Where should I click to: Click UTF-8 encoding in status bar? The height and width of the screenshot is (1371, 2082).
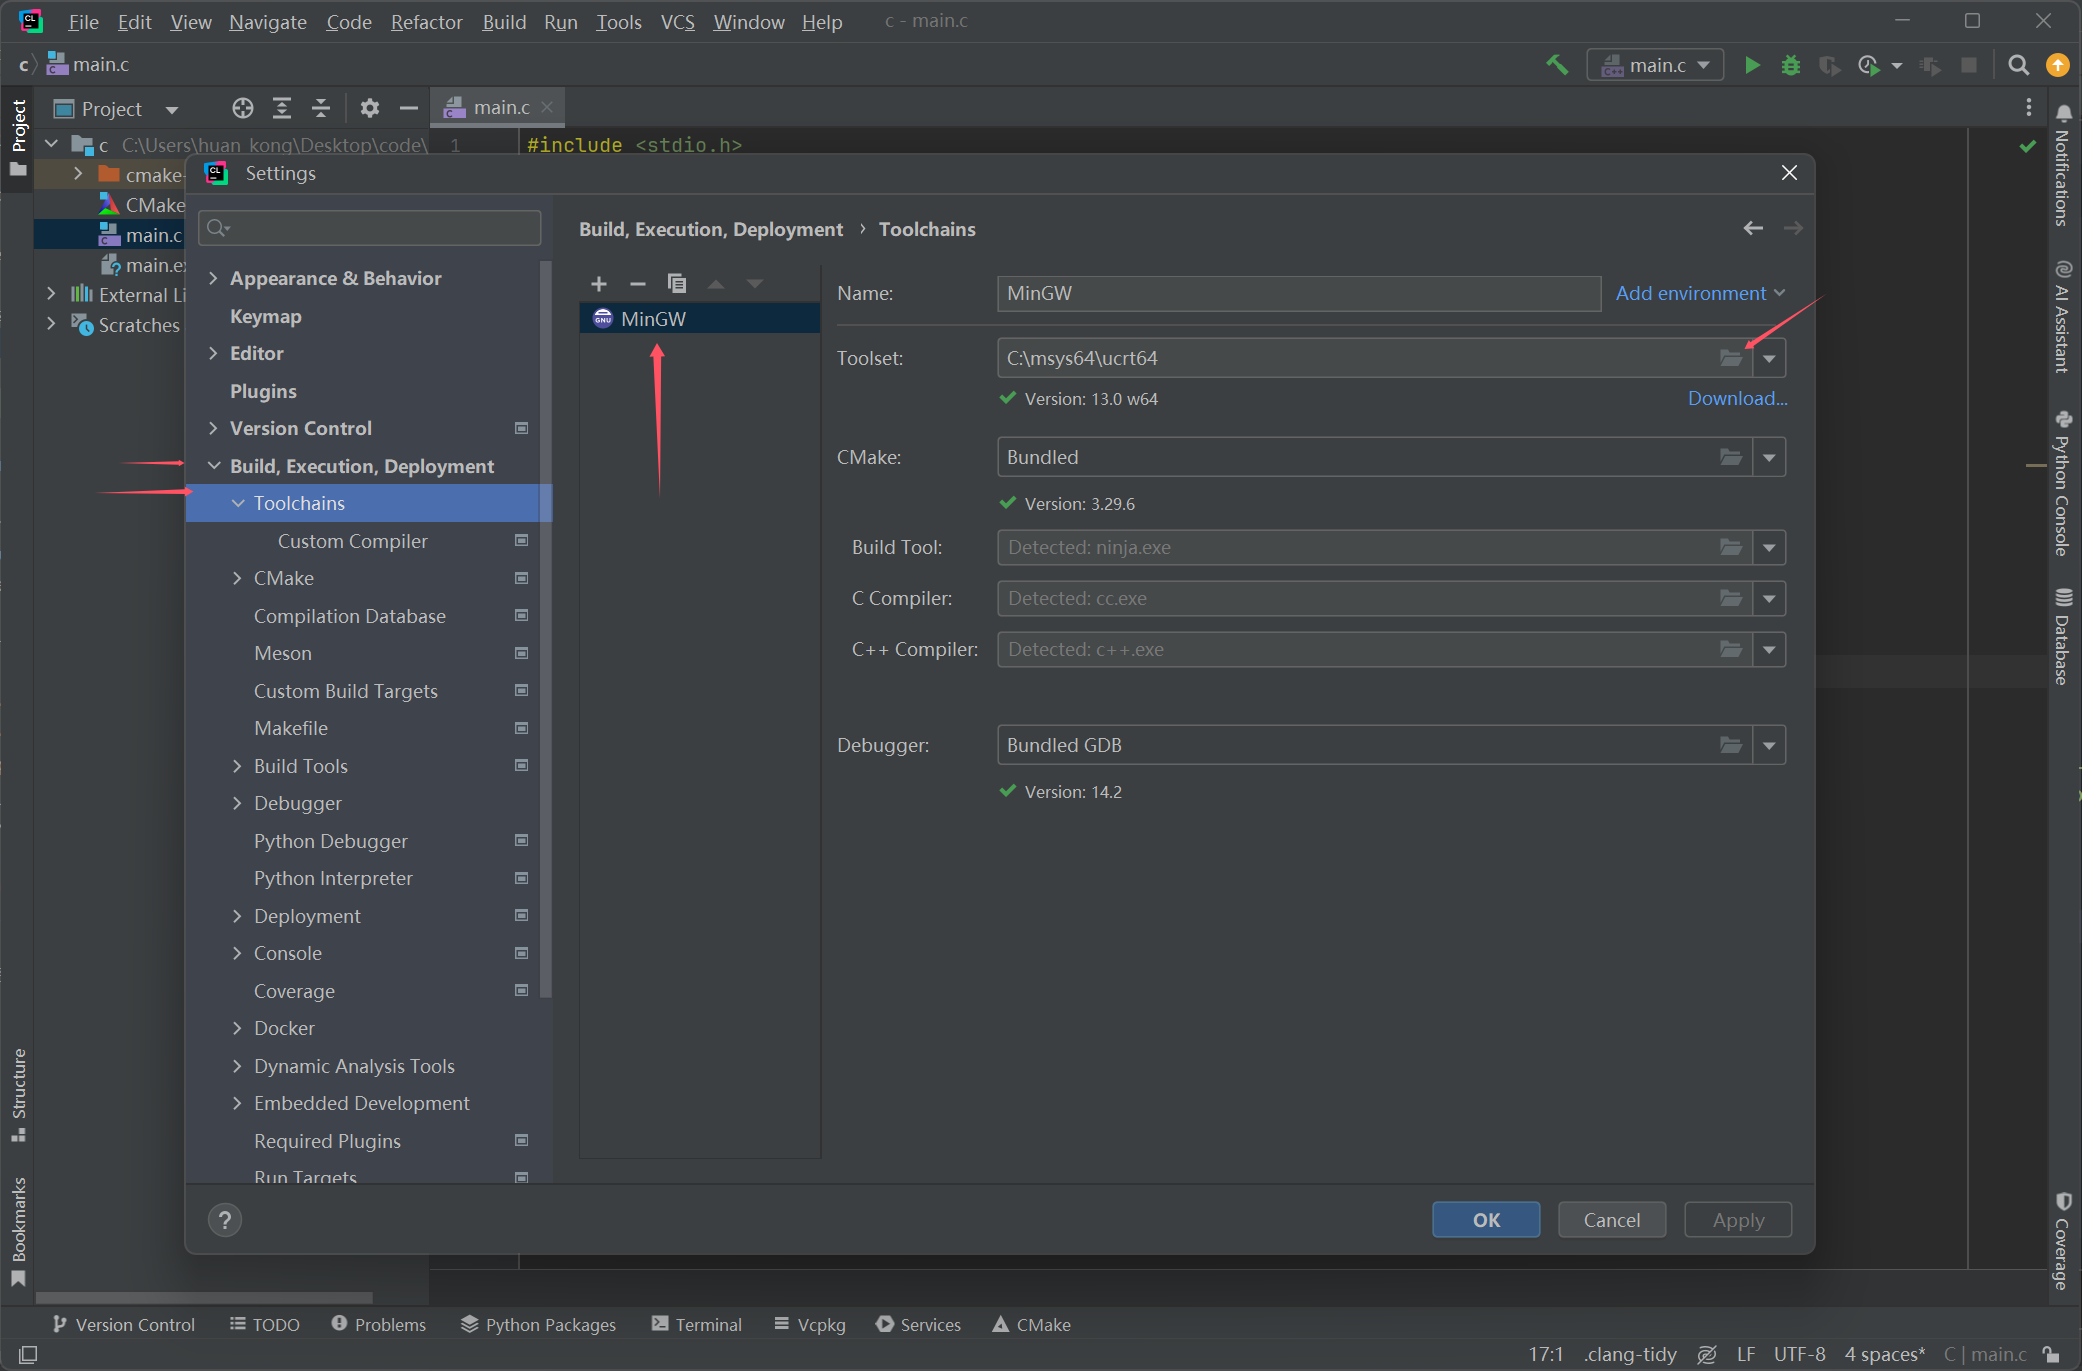[x=1798, y=1354]
